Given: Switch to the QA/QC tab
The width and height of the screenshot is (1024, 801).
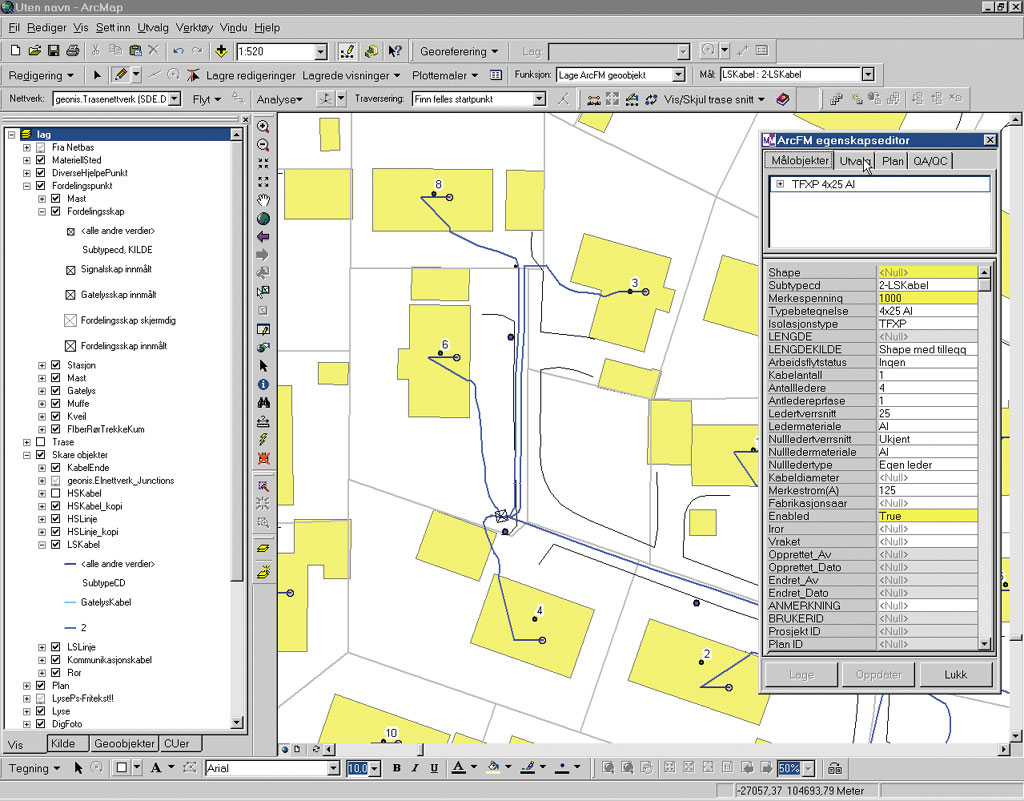Looking at the screenshot, I should 931,161.
